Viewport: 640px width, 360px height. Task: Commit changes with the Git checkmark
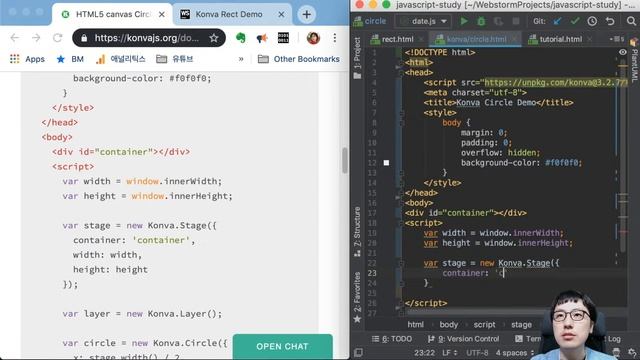pyautogui.click(x=575, y=21)
